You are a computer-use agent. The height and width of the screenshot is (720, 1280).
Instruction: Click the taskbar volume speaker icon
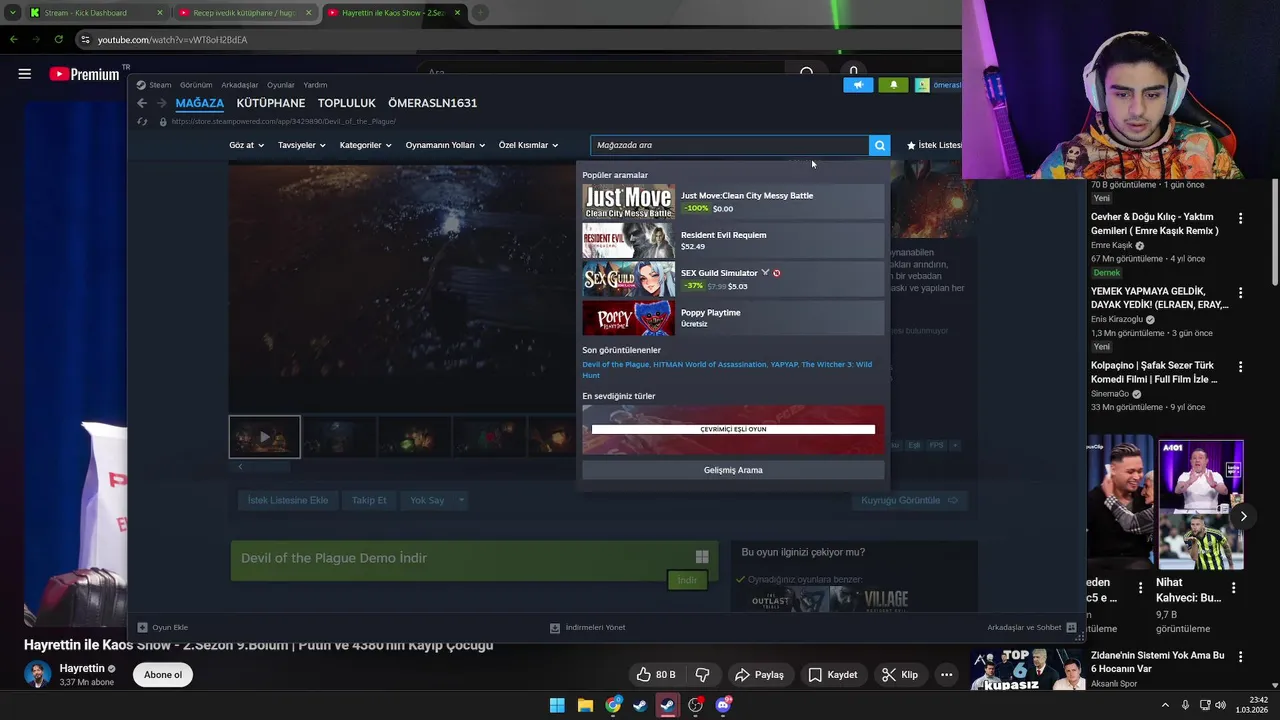pyautogui.click(x=1221, y=705)
